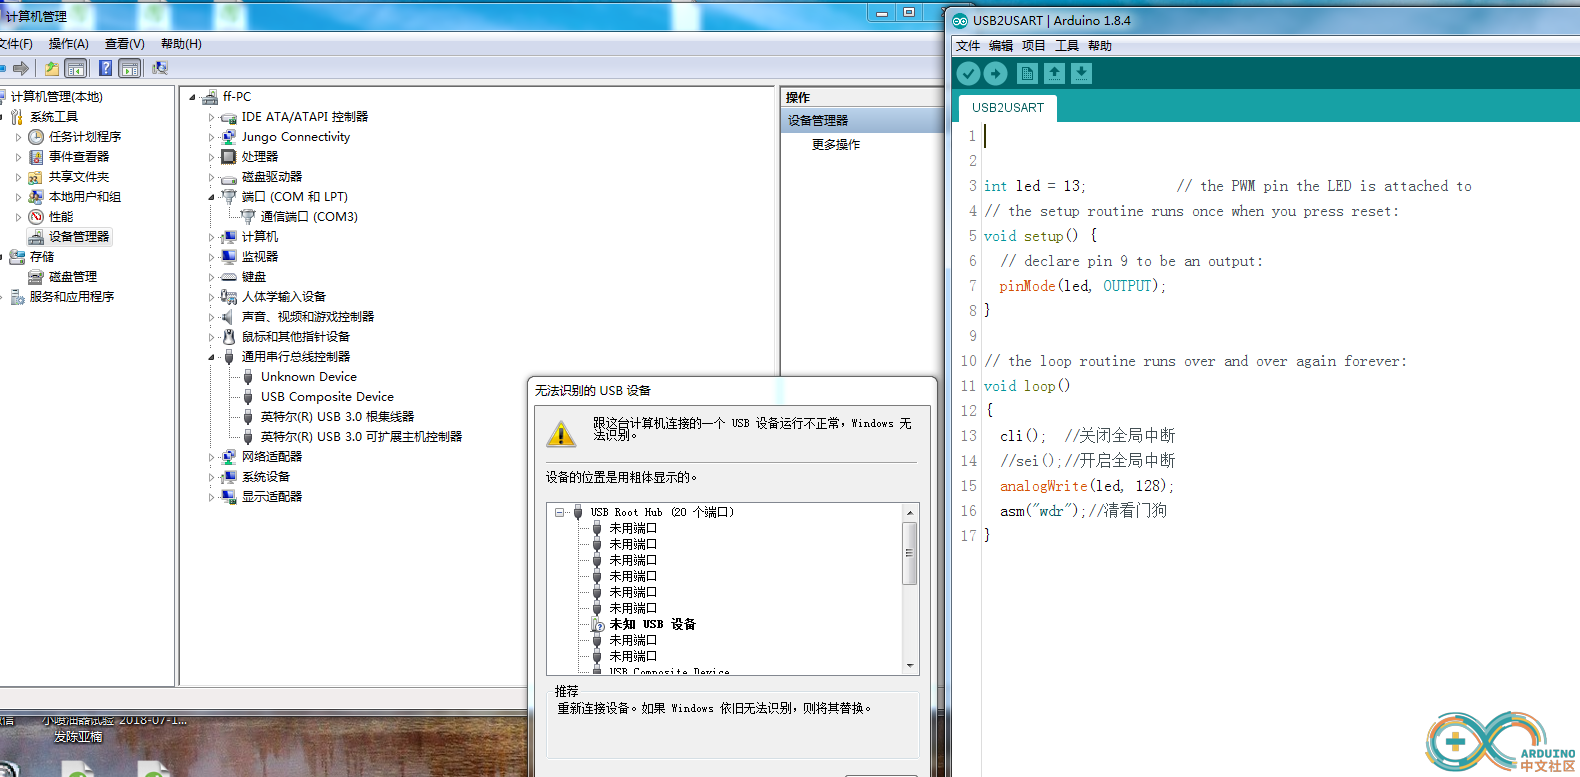
Task: Collapse the ff-PC root node
Action: click(x=193, y=97)
